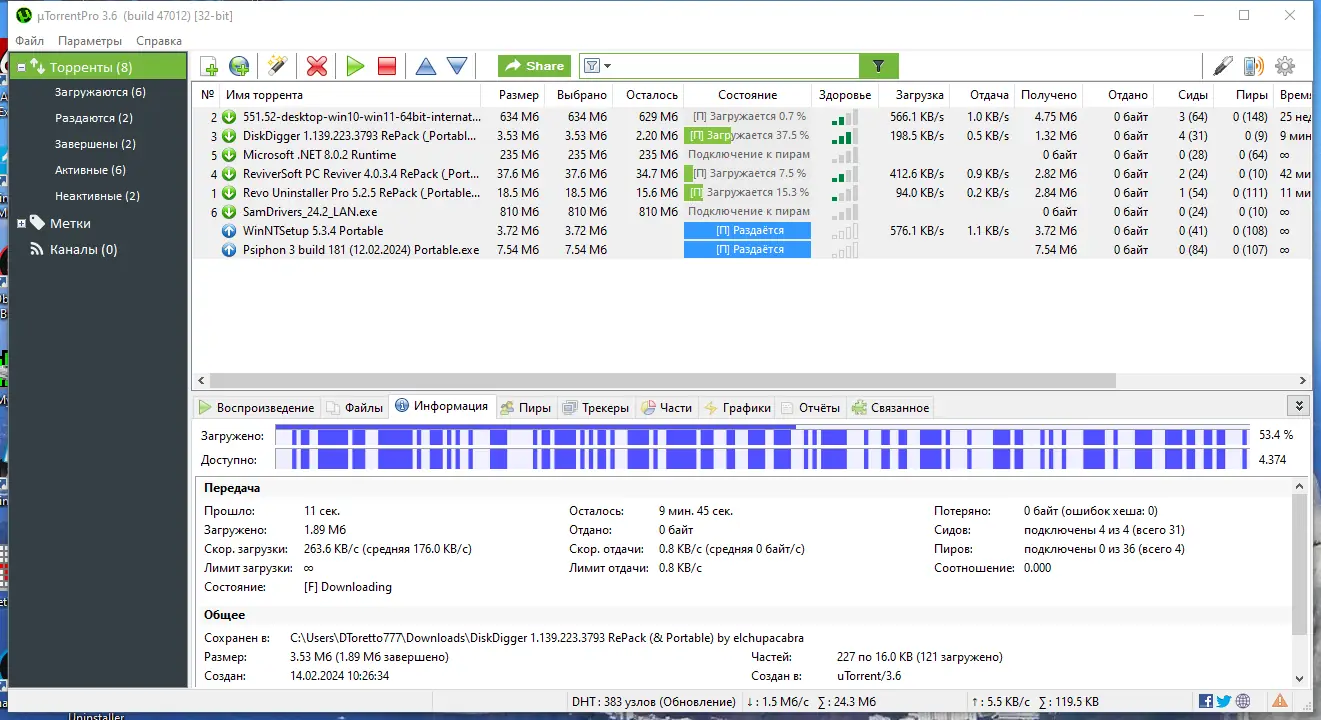Move torrent down the queue with arrow
This screenshot has height=720, width=1321.
tap(457, 66)
